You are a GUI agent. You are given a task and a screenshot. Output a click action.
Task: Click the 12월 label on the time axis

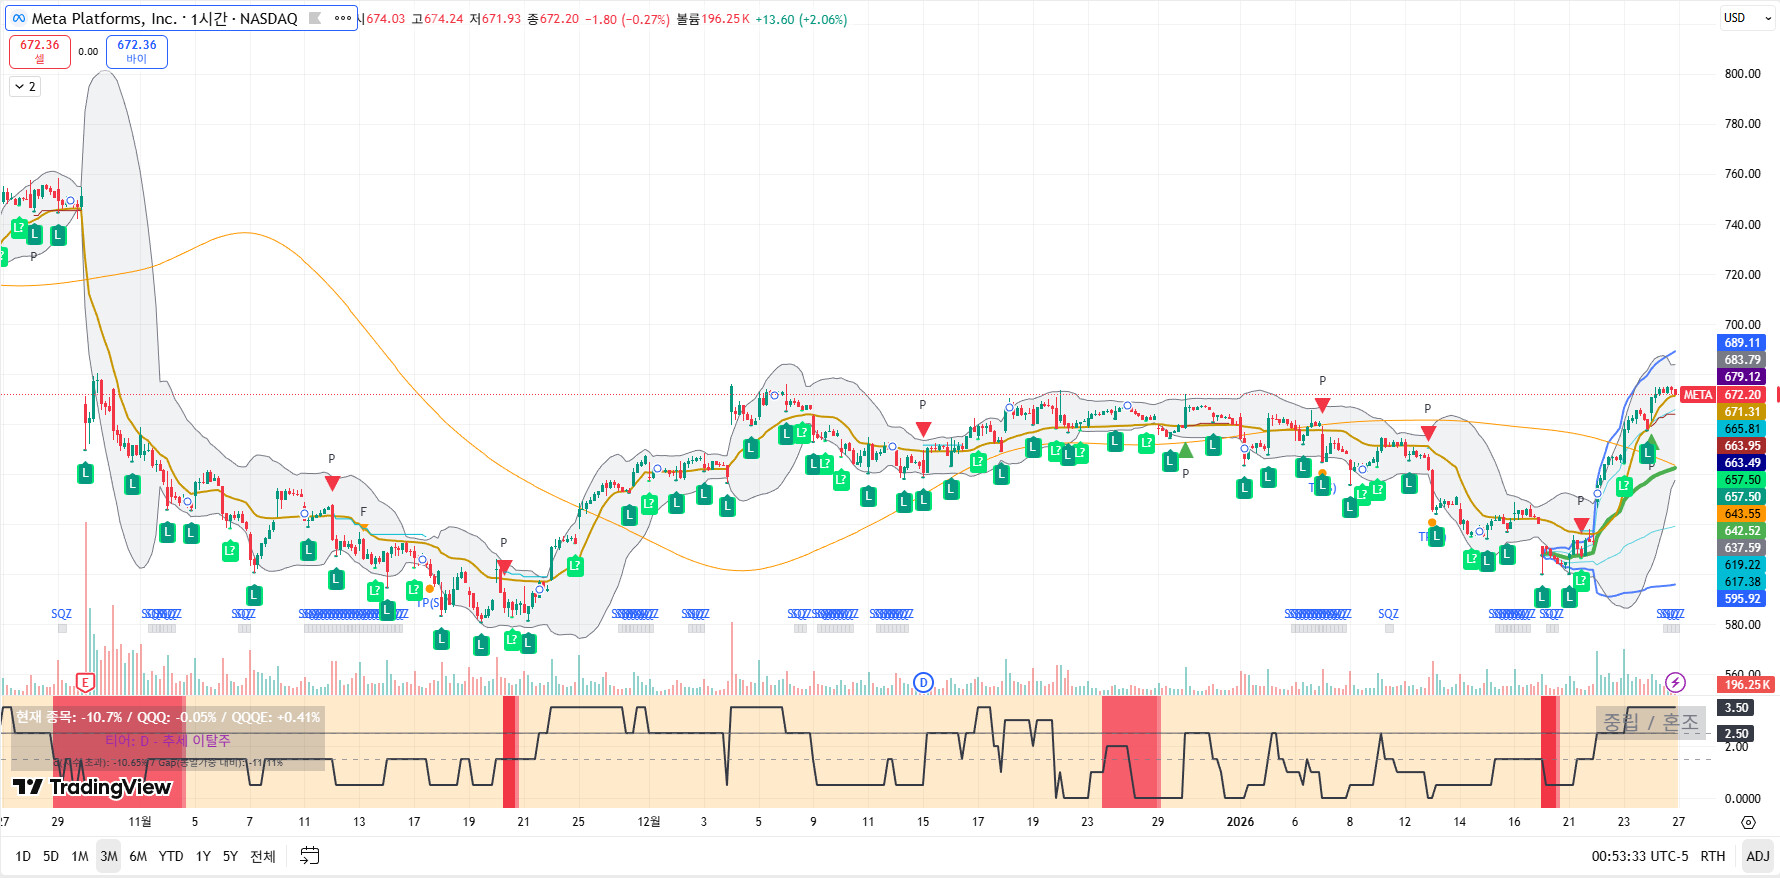tap(649, 822)
